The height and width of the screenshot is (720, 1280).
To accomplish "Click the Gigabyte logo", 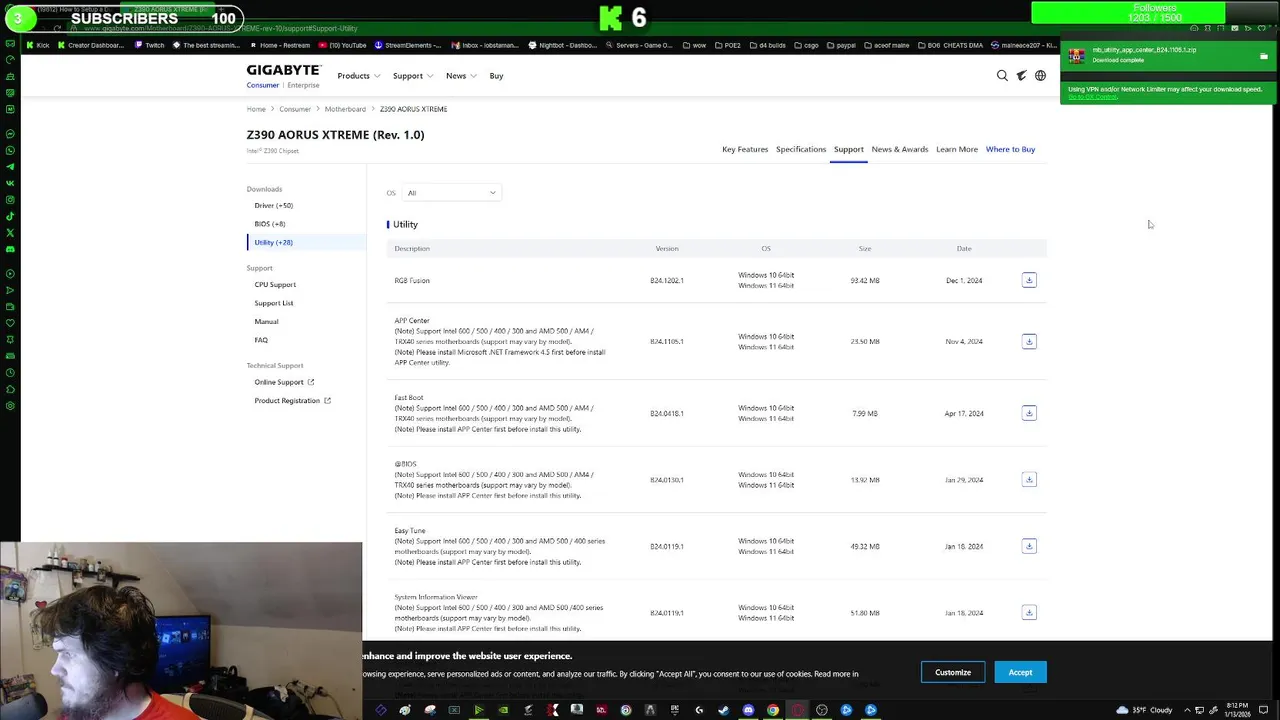I will click(x=284, y=70).
